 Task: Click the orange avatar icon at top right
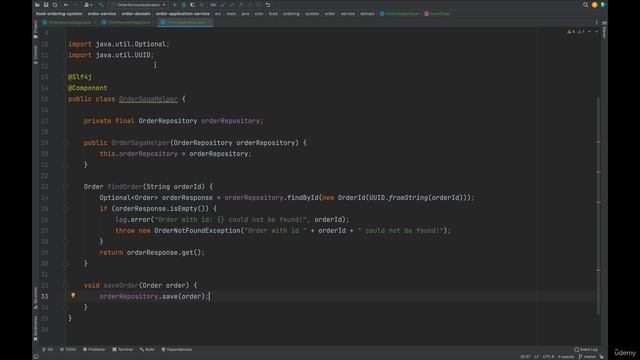click(594, 5)
